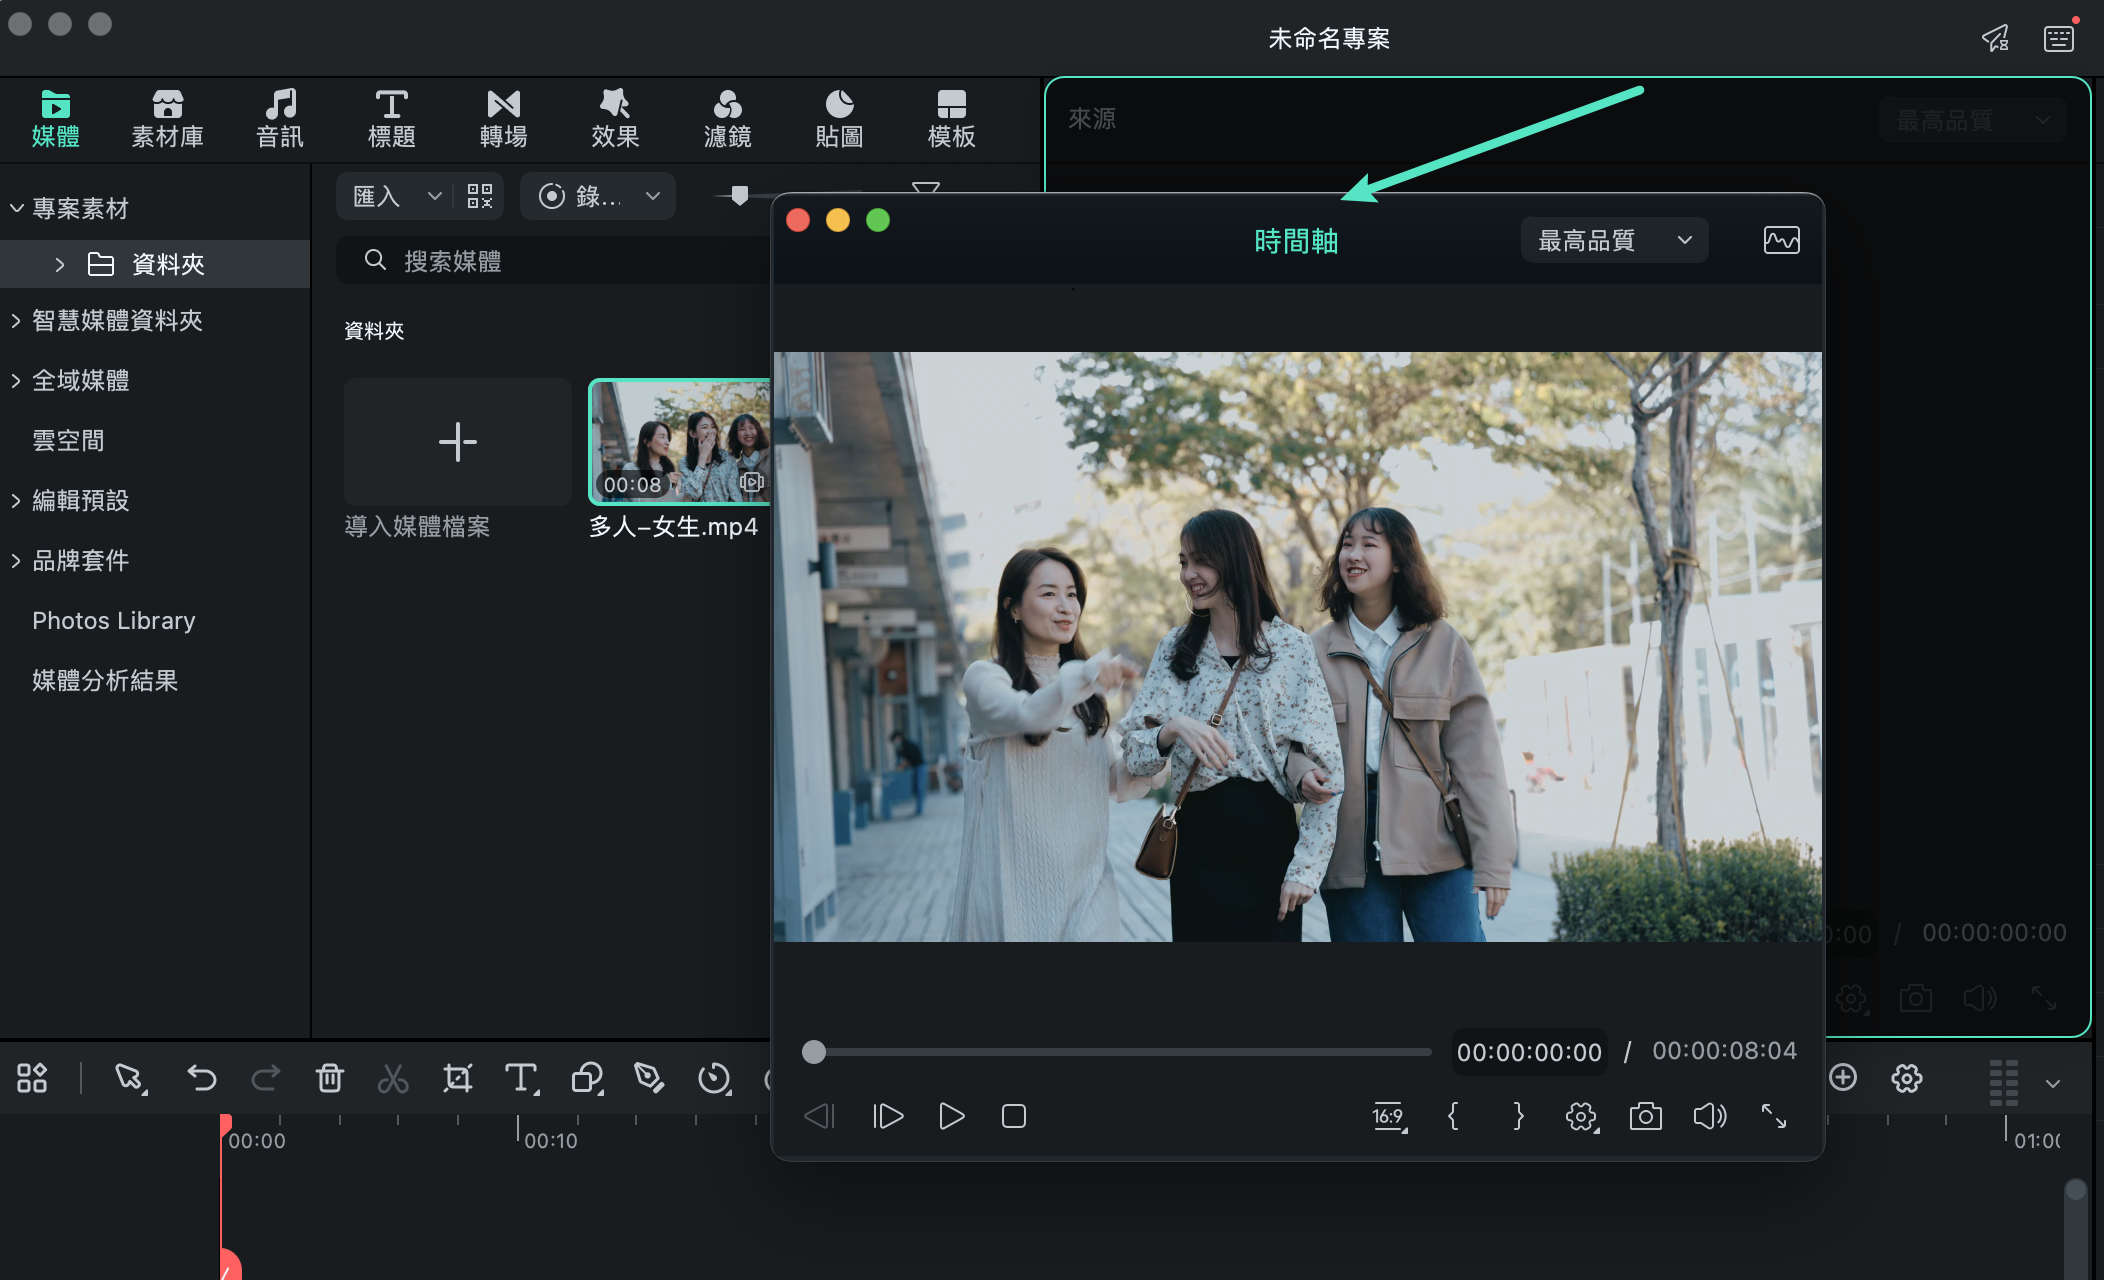Image resolution: width=2104 pixels, height=1280 pixels.
Task: Play the preview video
Action: (x=952, y=1116)
